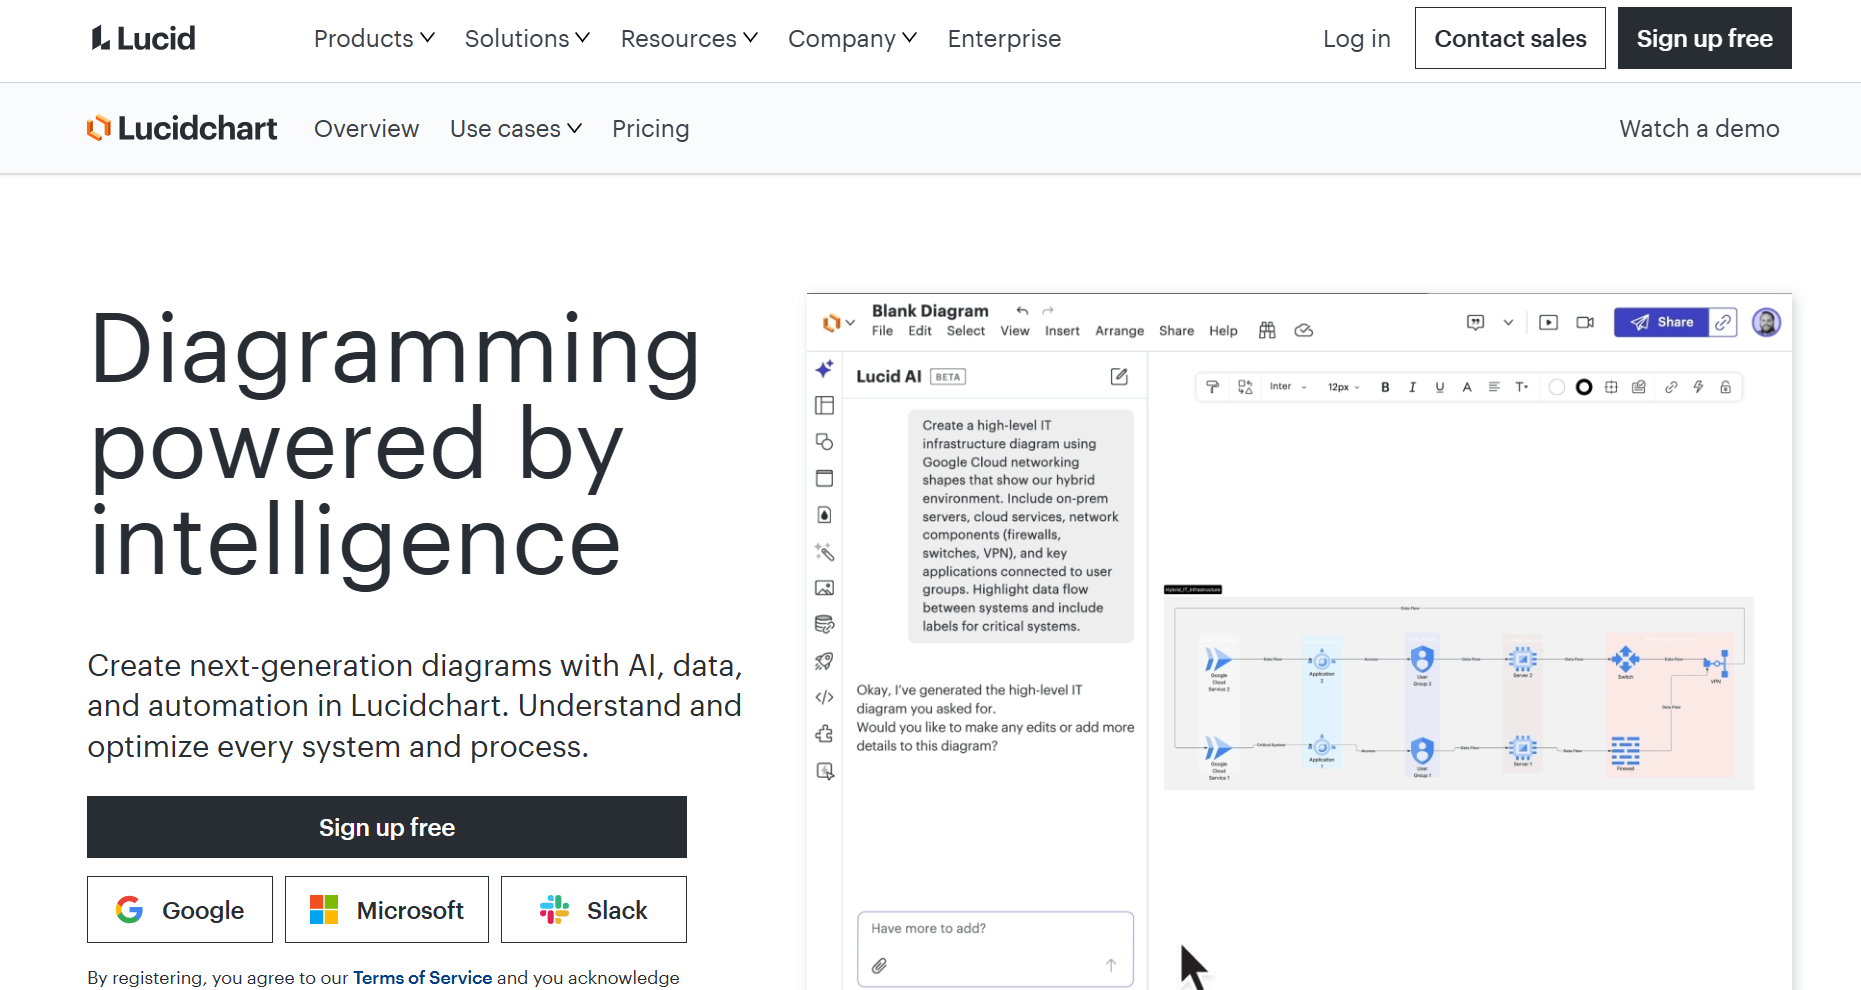Open the image insert icon in sidebar
1861x990 pixels.
[824, 587]
